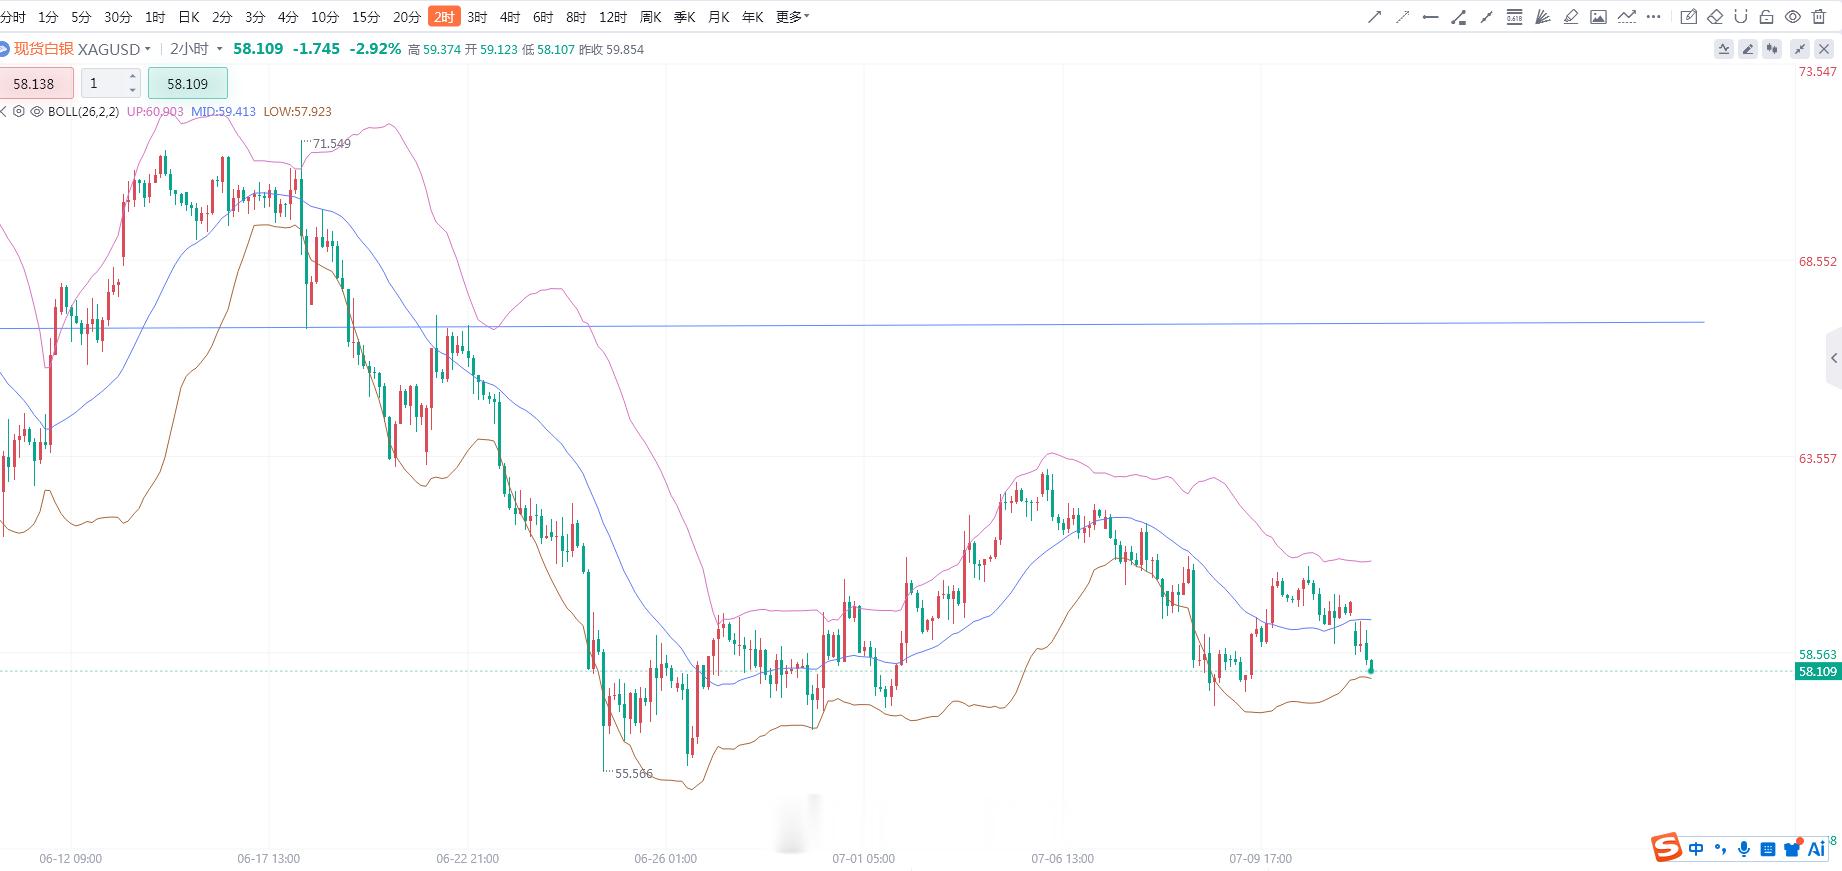1842x871 pixels.
Task: Switch to the 15分 timeframe
Action: (x=366, y=17)
